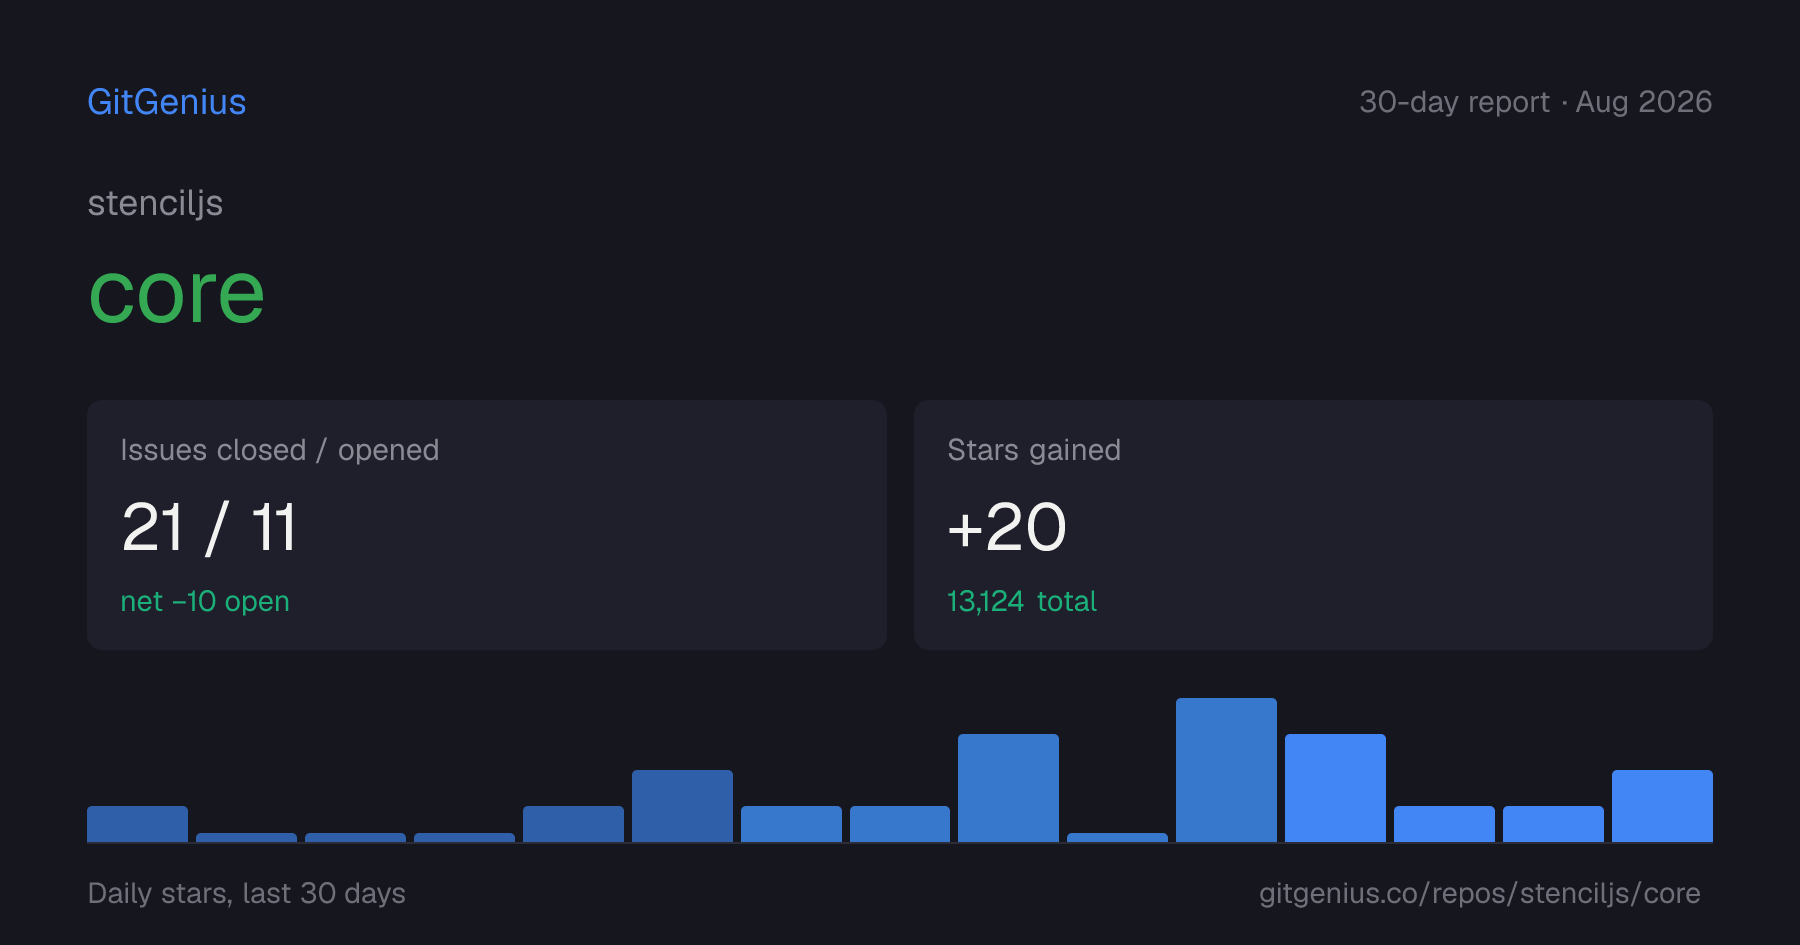Click the 13,124 total text
Image resolution: width=1800 pixels, height=945 pixels.
coord(1022,601)
